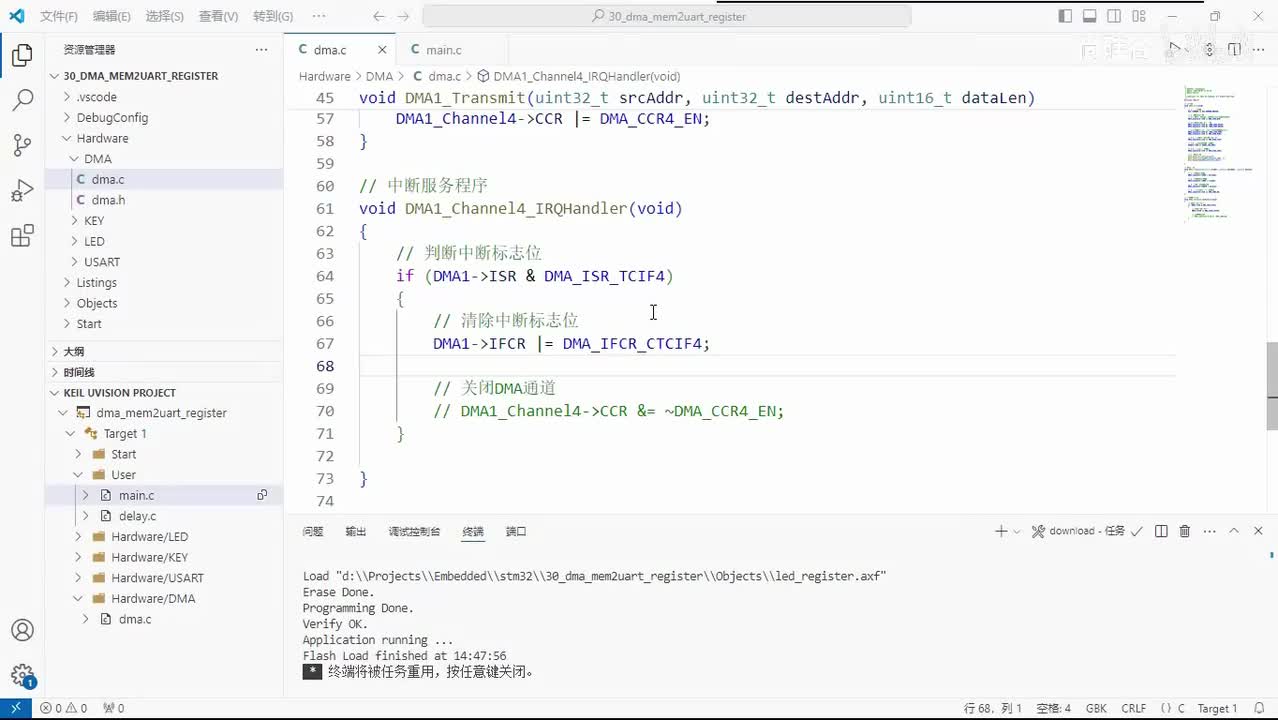This screenshot has width=1278, height=720.
Task: Open the 编辑(E) menu
Action: coord(111,16)
